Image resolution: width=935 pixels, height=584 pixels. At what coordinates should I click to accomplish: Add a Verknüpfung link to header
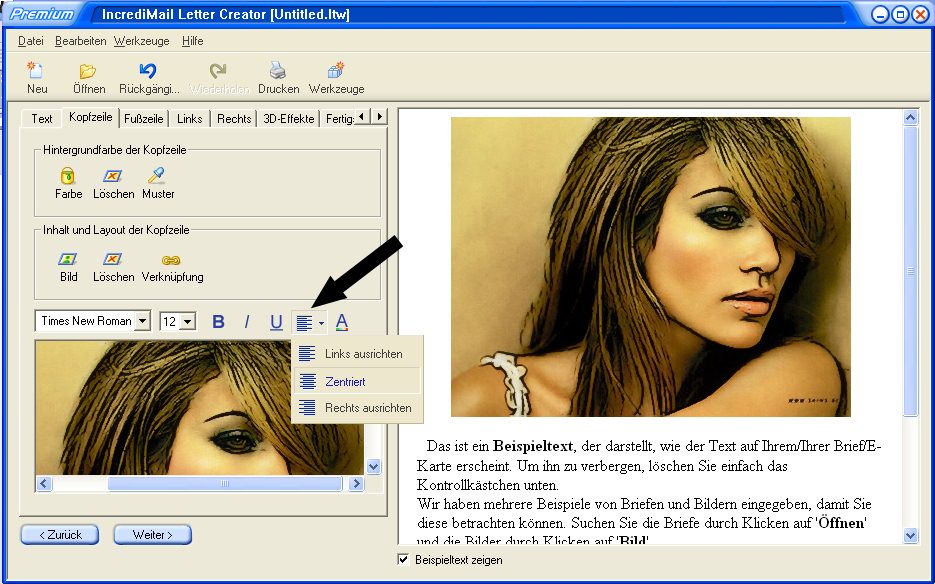point(171,260)
